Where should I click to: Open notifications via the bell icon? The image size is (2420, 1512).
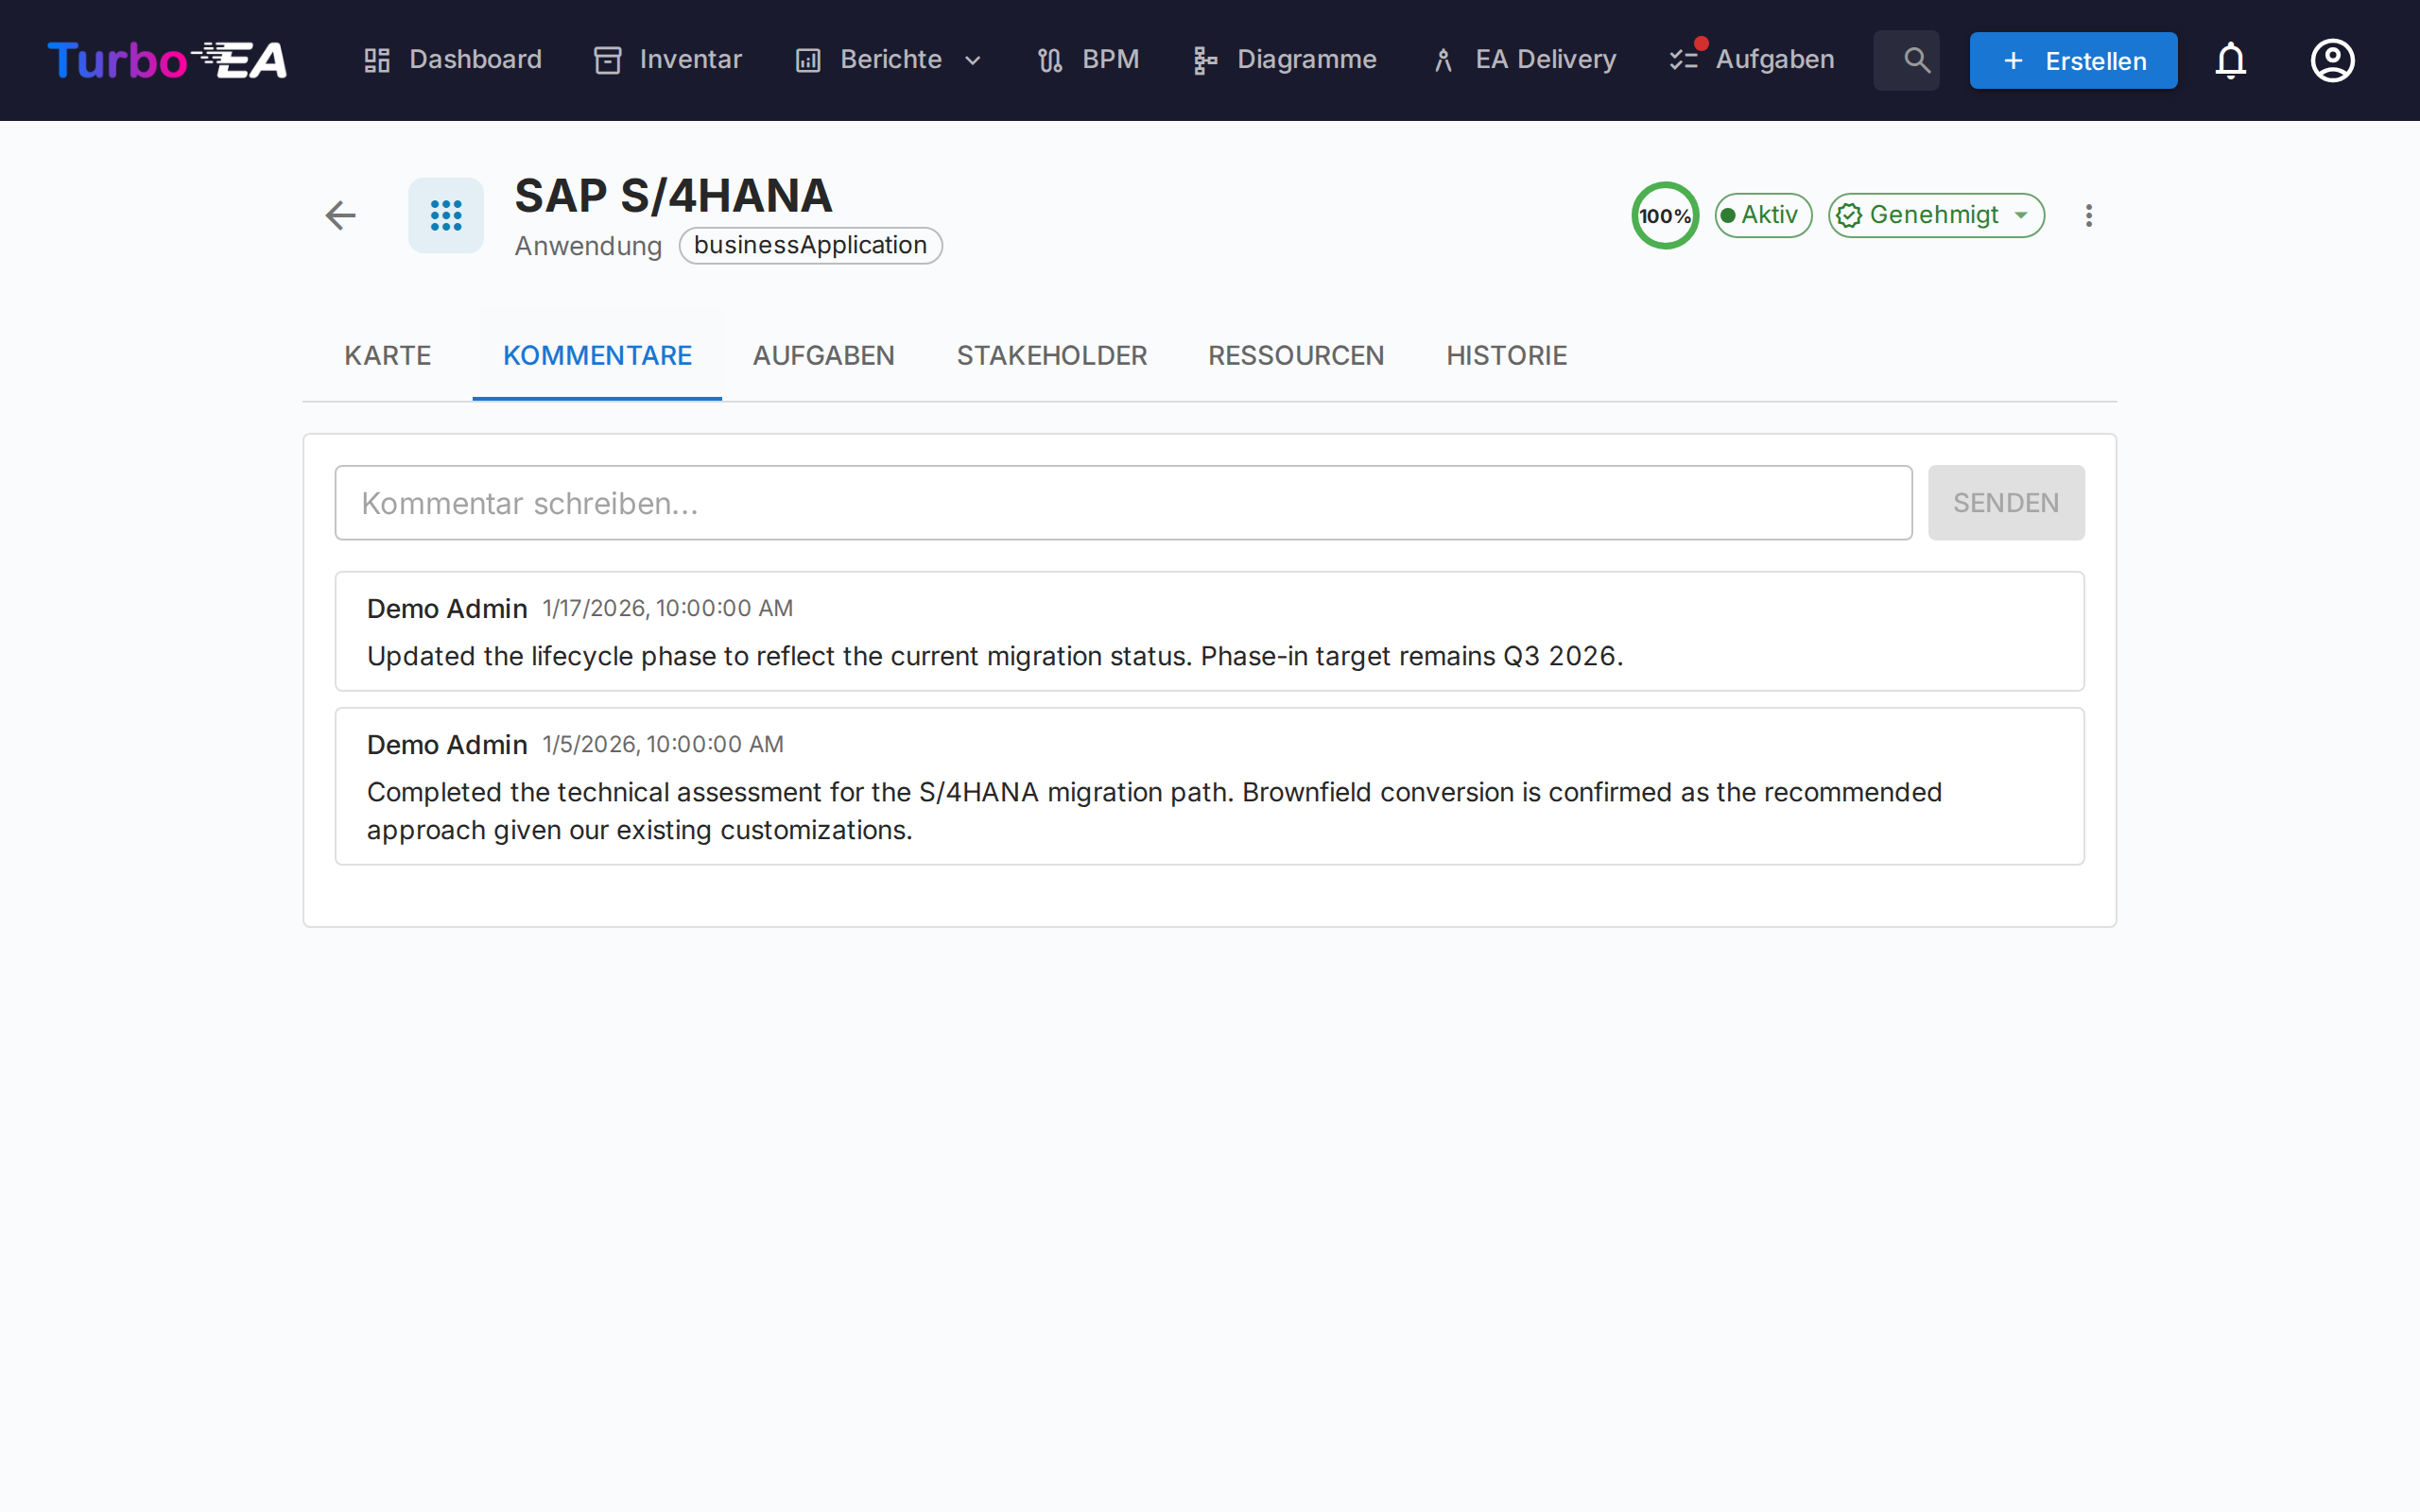tap(2231, 60)
